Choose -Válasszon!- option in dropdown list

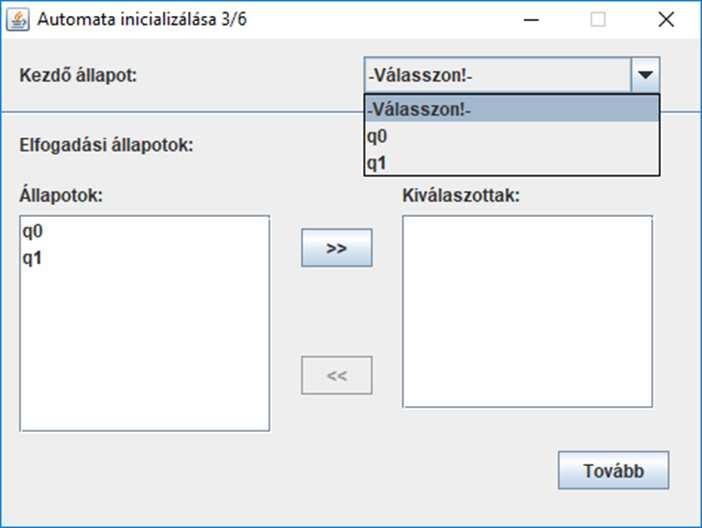pyautogui.click(x=512, y=109)
